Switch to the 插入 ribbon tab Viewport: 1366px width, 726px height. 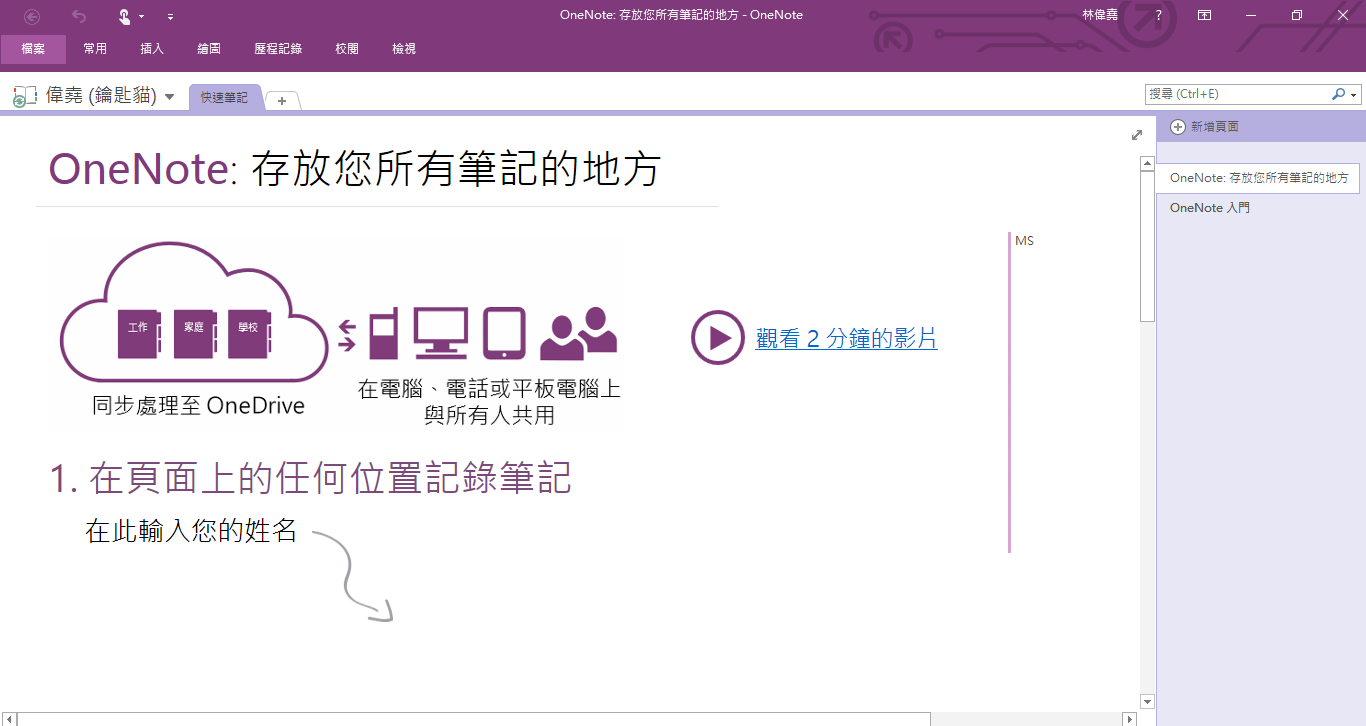pyautogui.click(x=152, y=49)
